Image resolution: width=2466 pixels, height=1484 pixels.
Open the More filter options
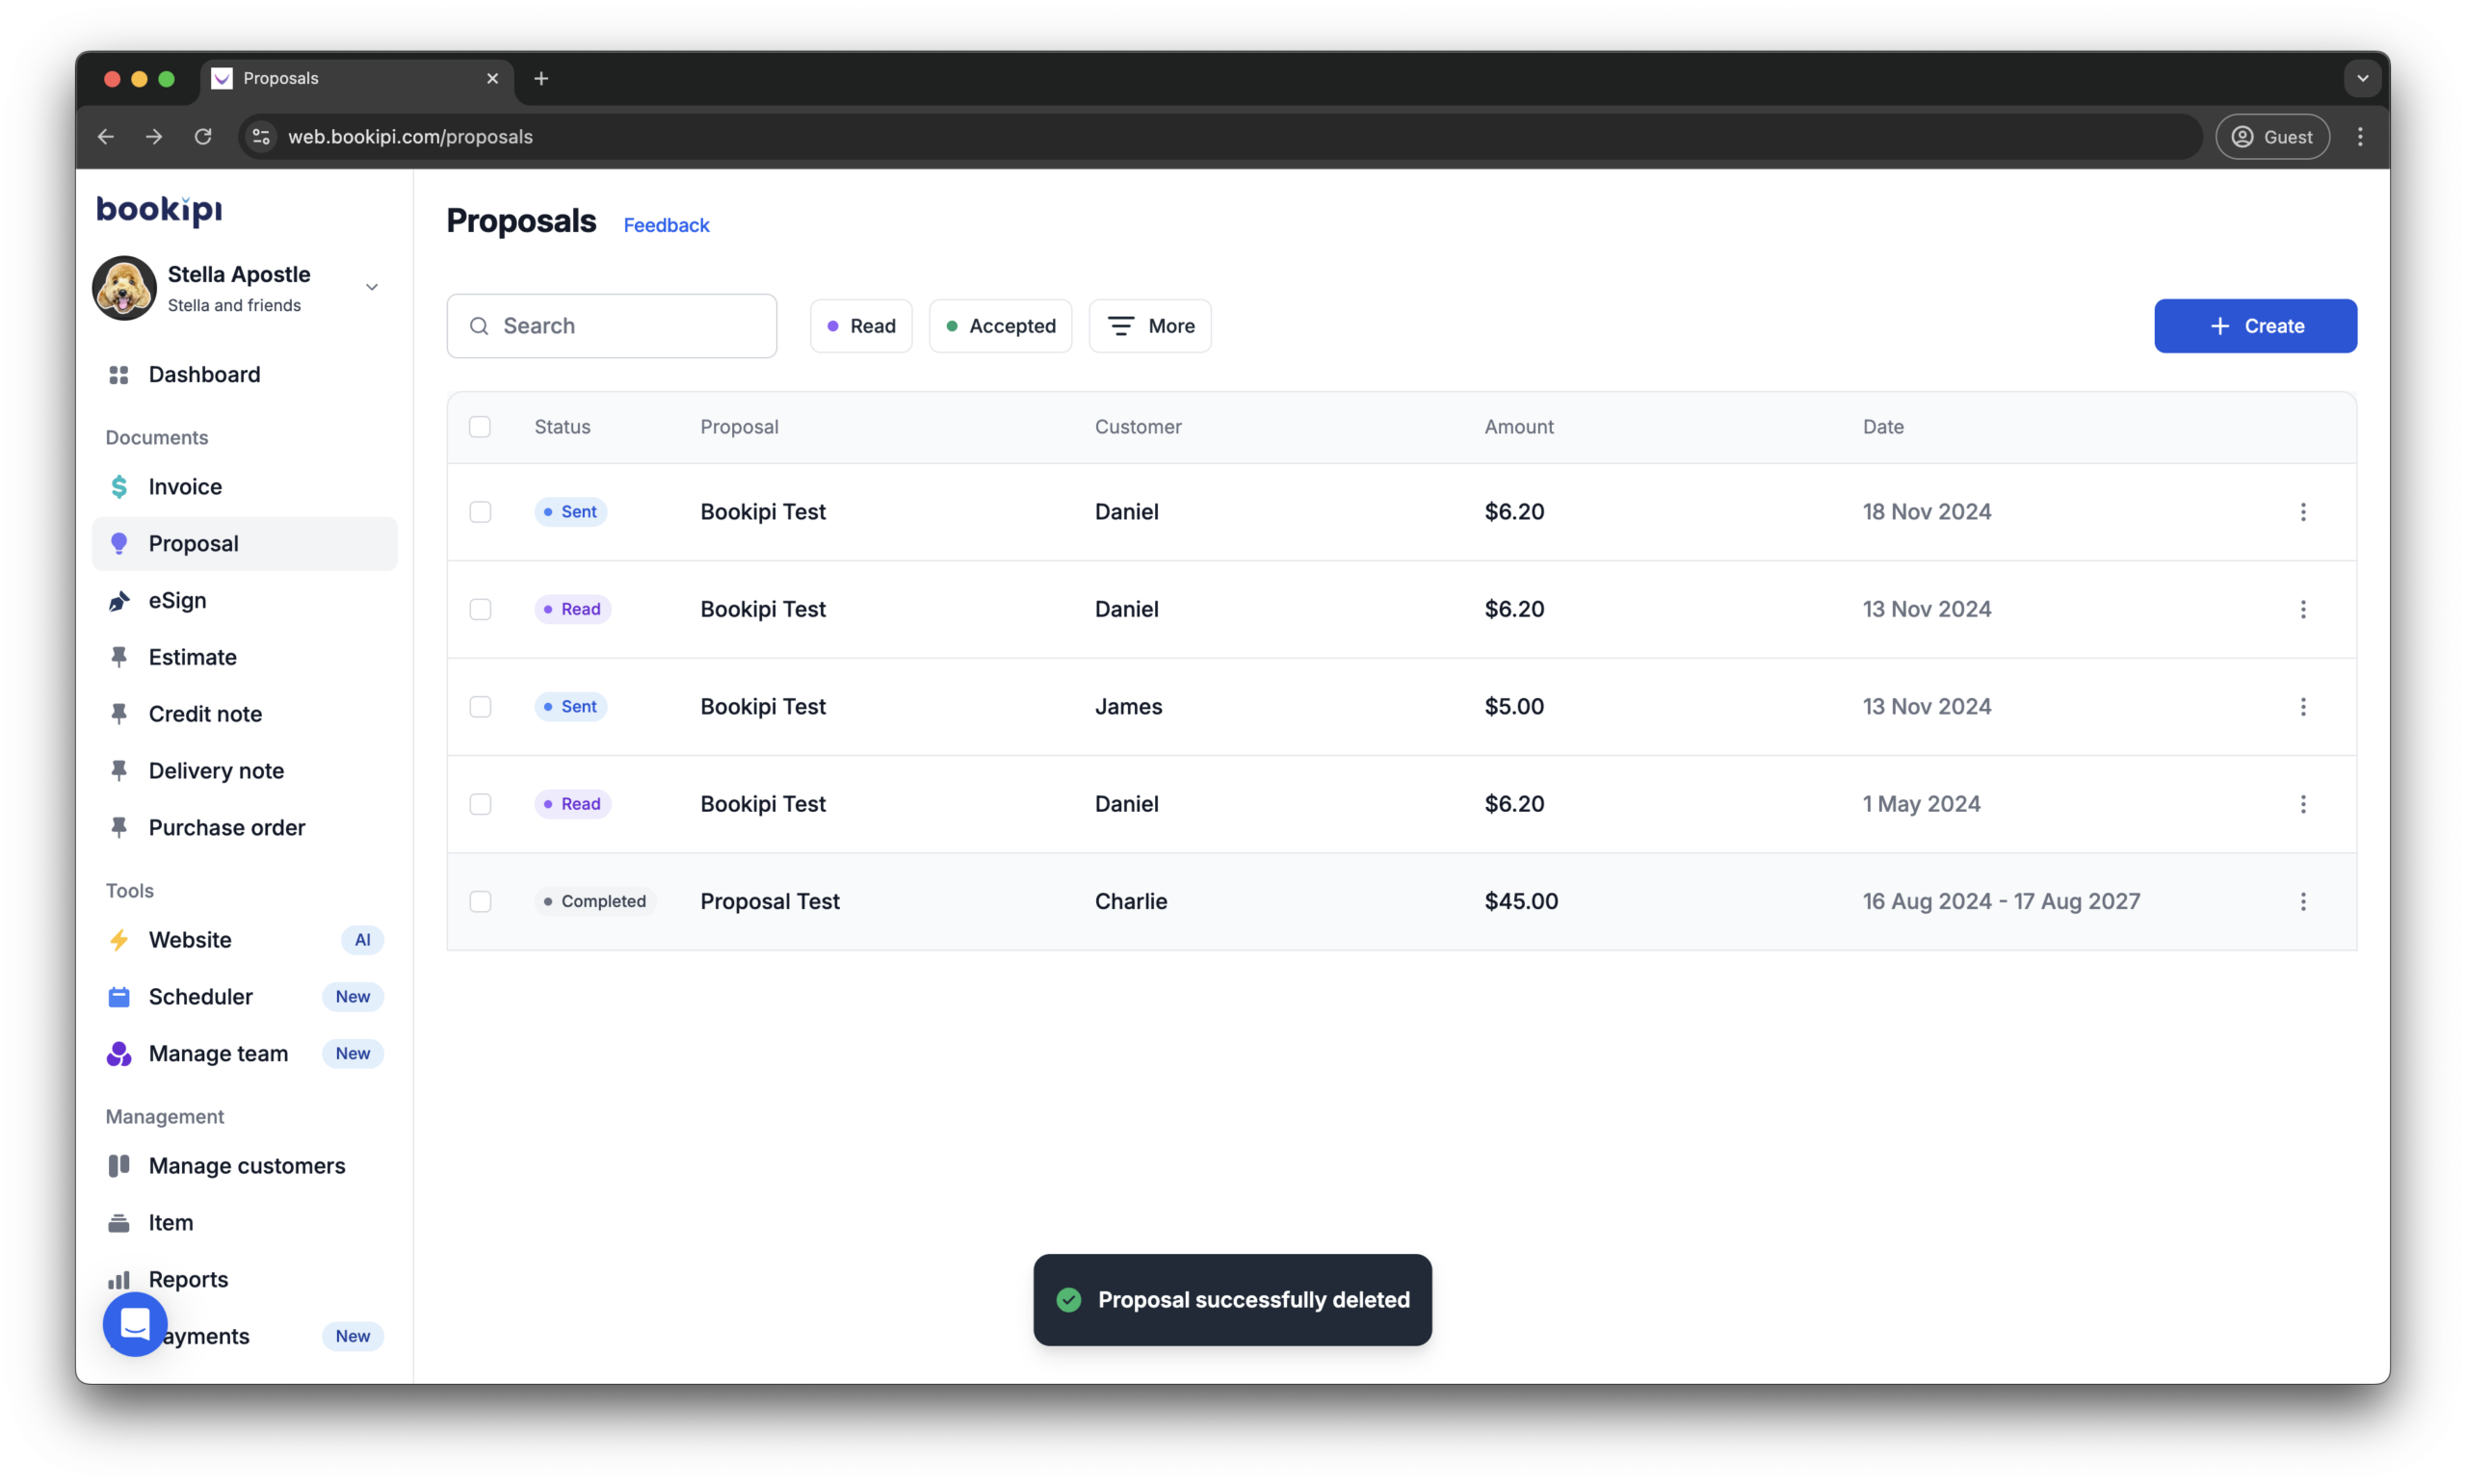coord(1150,325)
